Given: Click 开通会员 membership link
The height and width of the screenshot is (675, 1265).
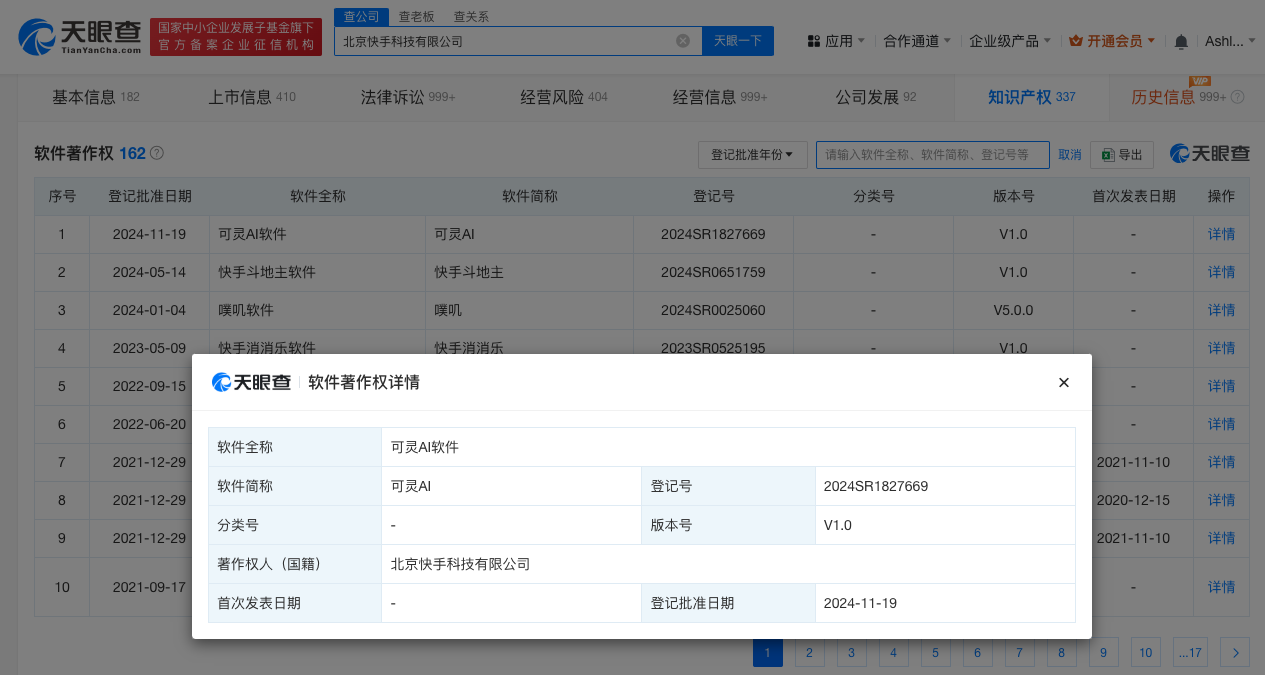Looking at the screenshot, I should pyautogui.click(x=1113, y=41).
